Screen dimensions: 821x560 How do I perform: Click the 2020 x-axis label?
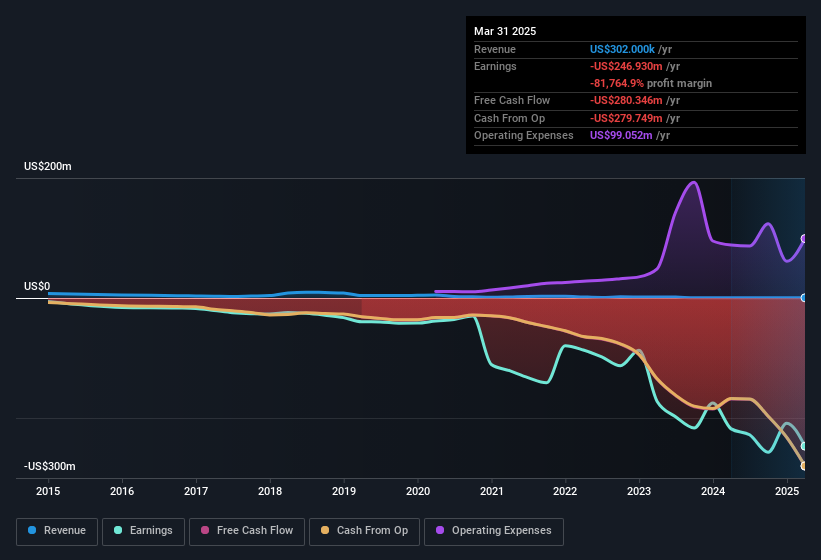(x=418, y=491)
